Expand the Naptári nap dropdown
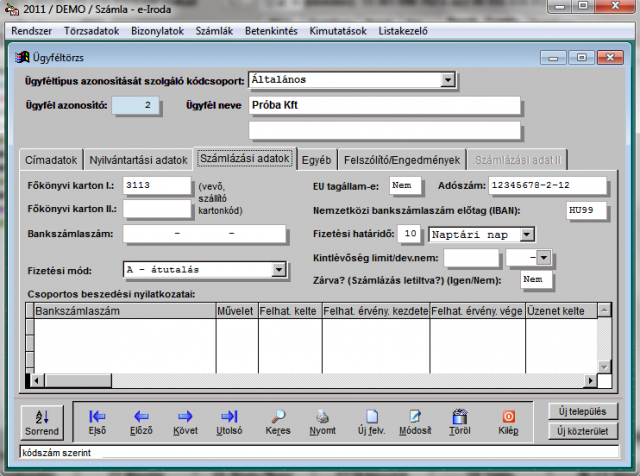This screenshot has height=476, width=640. pyautogui.click(x=527, y=235)
